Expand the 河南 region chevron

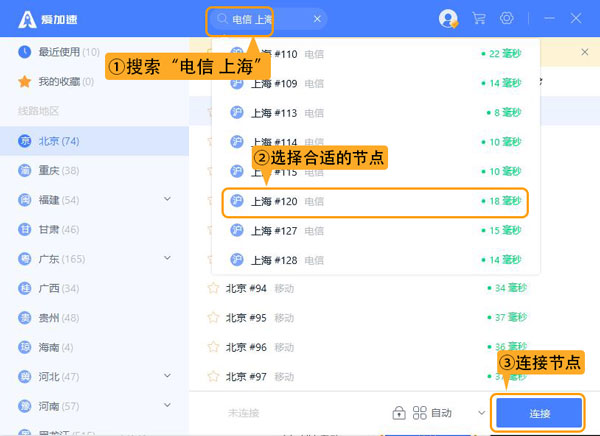167,405
